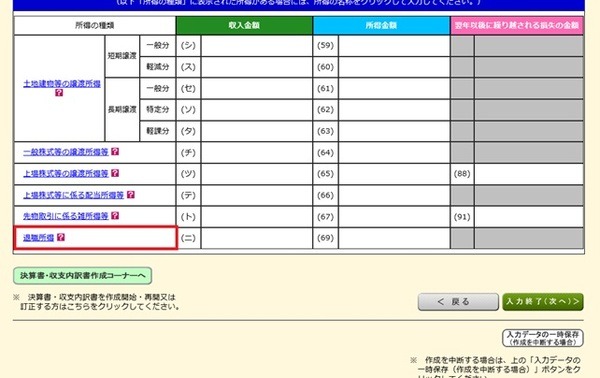This screenshot has width=600, height=378.
Task: Click the 戻る back button
Action: pos(458,302)
